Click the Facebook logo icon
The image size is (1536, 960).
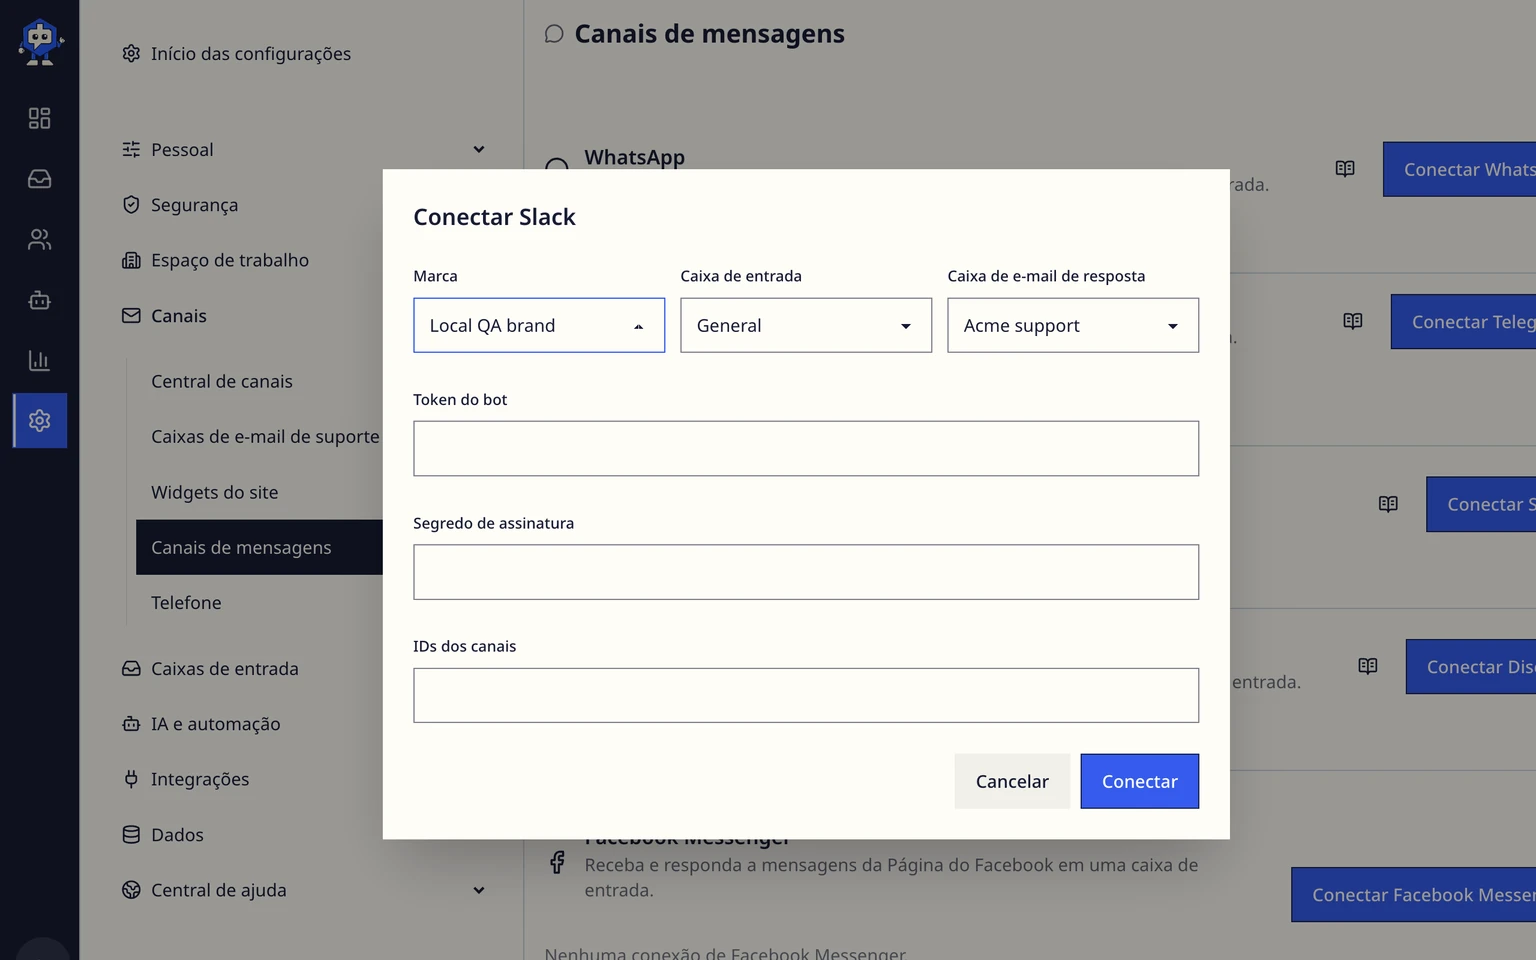coord(557,862)
